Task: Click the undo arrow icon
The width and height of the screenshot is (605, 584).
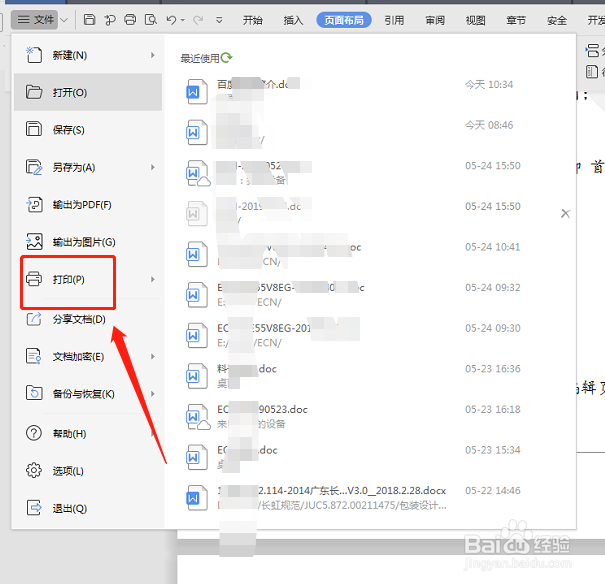Action: [171, 20]
